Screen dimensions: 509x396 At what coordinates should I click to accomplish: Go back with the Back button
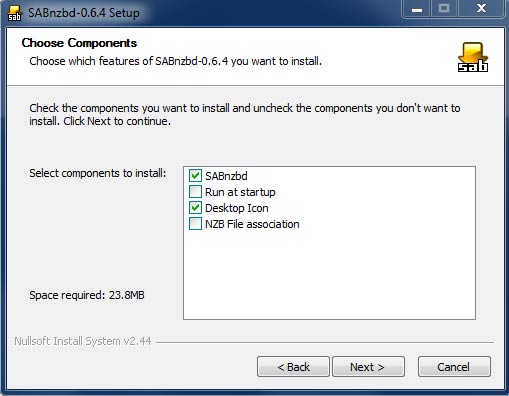[293, 367]
